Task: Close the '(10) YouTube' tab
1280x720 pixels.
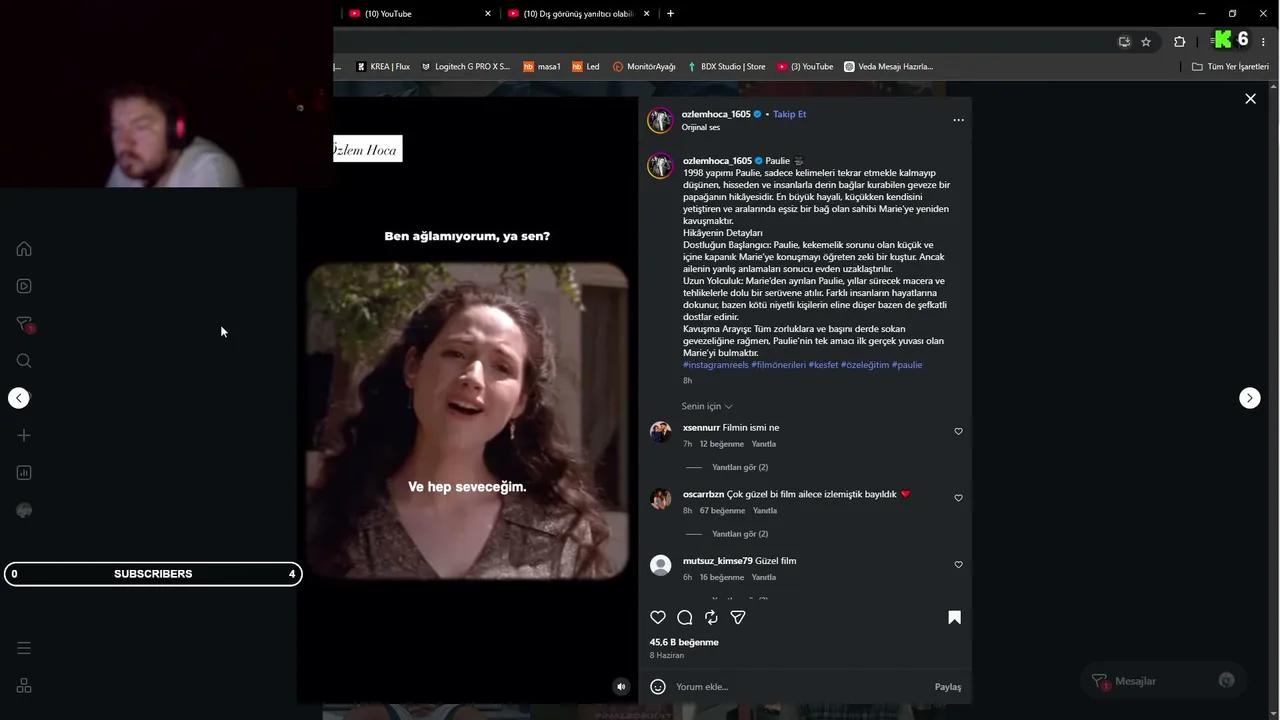Action: [488, 14]
